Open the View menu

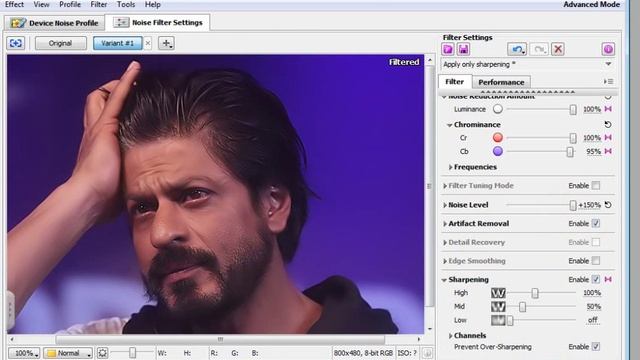41,4
